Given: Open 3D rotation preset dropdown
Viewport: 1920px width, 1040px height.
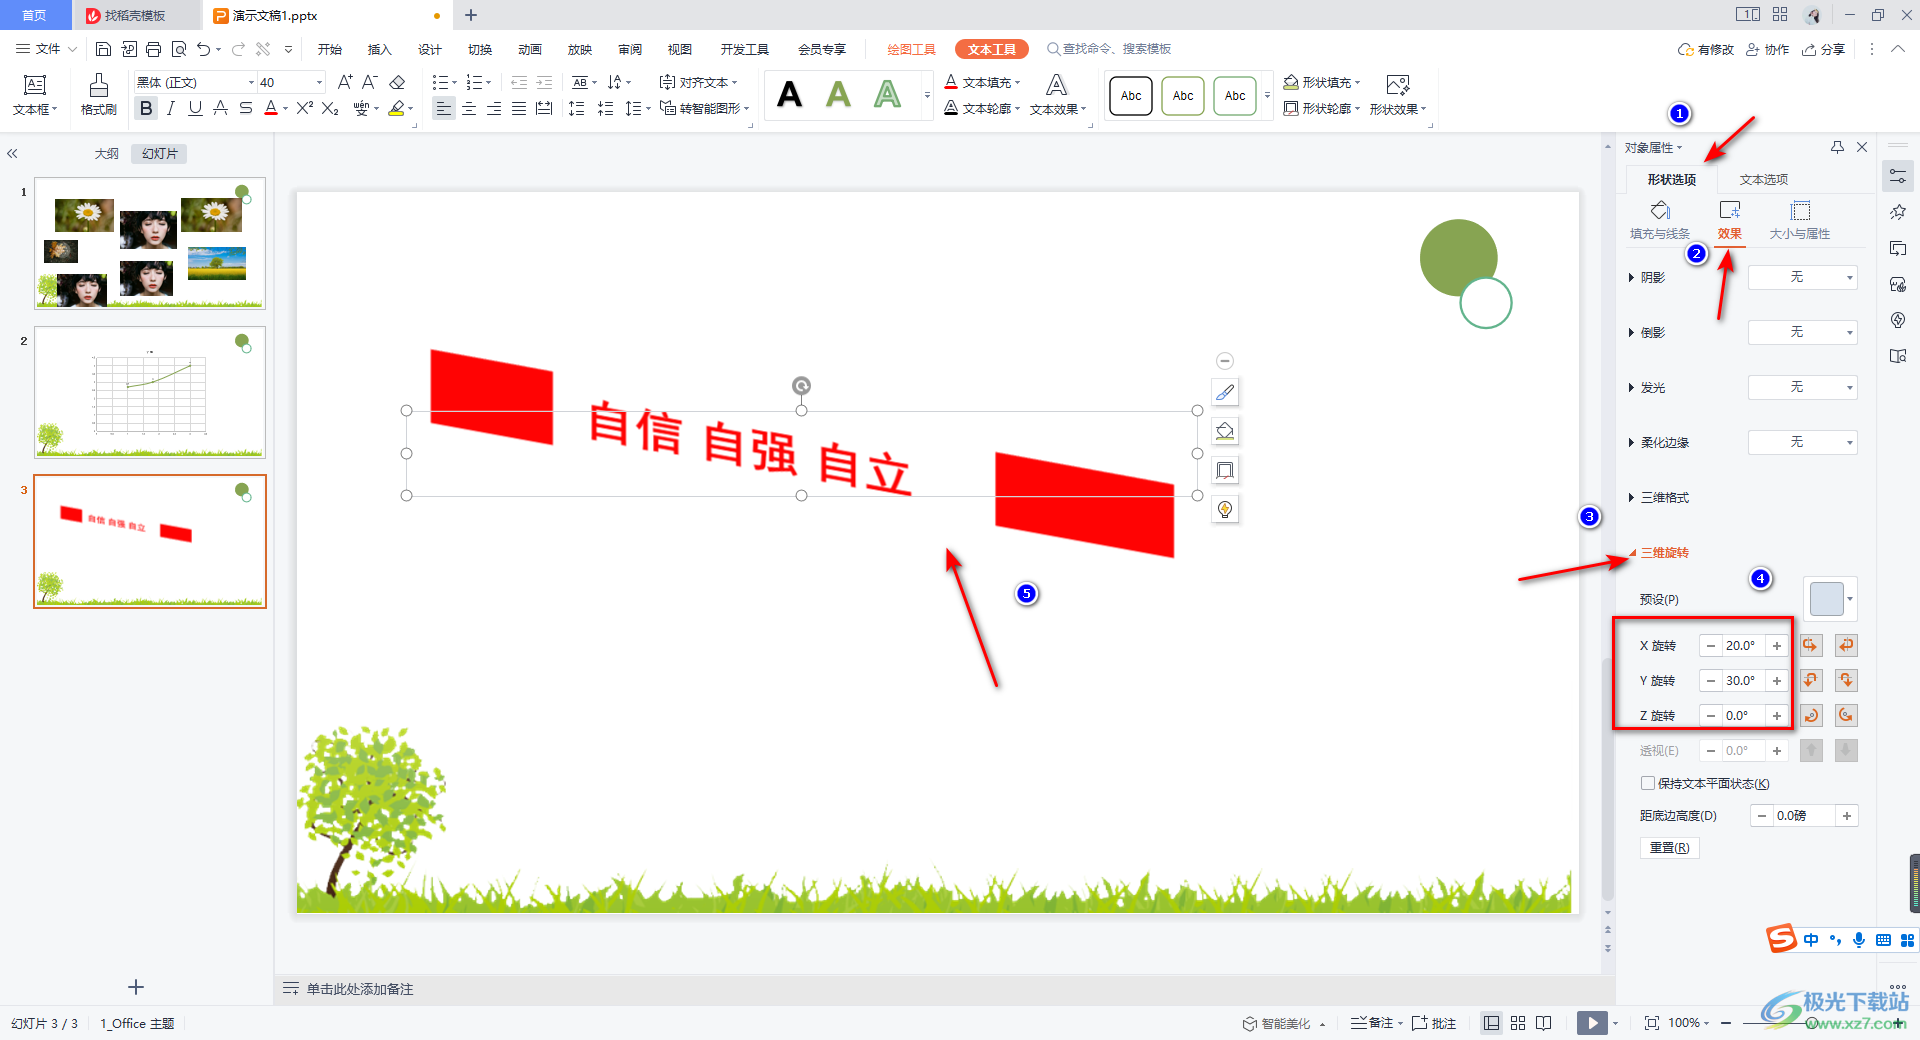Looking at the screenshot, I should [x=1830, y=599].
